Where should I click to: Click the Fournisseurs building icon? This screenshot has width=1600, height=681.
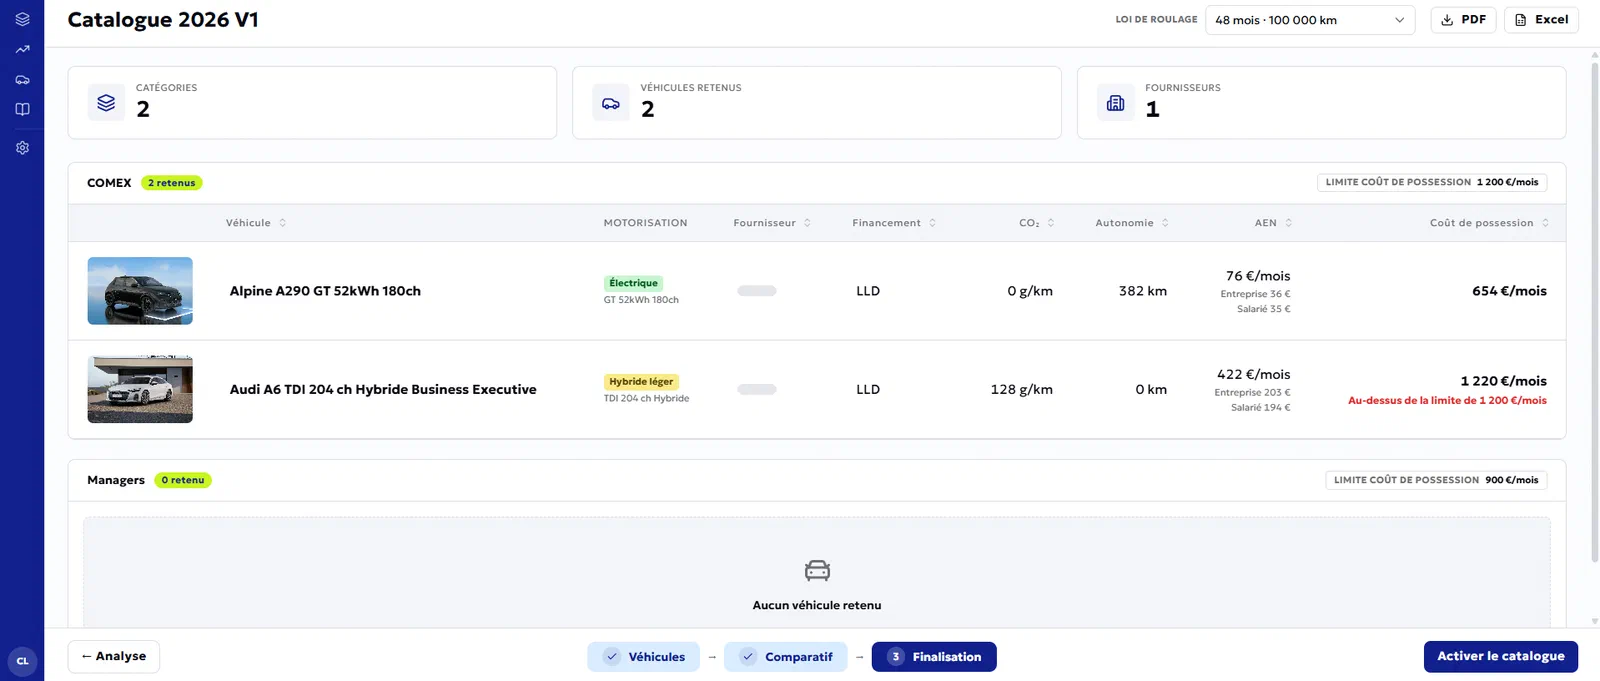coord(1116,102)
